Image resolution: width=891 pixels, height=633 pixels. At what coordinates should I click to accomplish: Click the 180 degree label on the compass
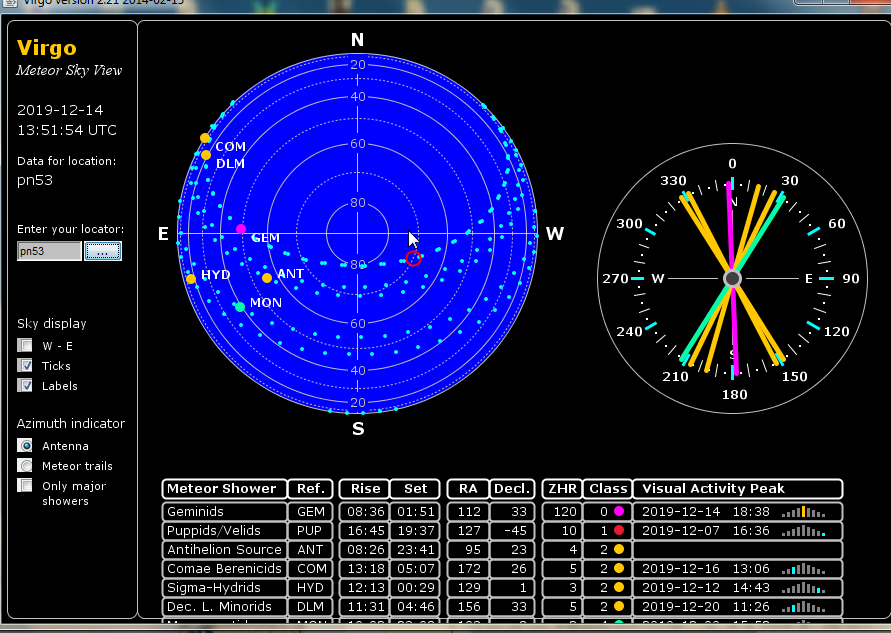pos(734,394)
